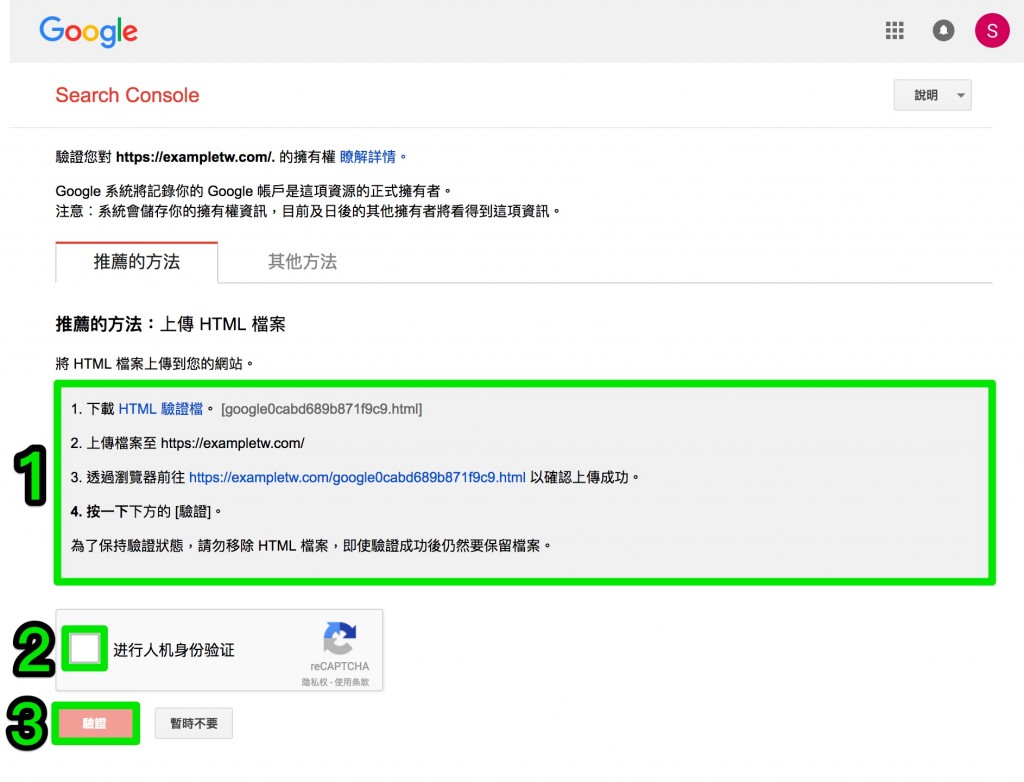Image resolution: width=1024 pixels, height=782 pixels.
Task: Click the 进行人机身份验证 label
Action: click(174, 650)
